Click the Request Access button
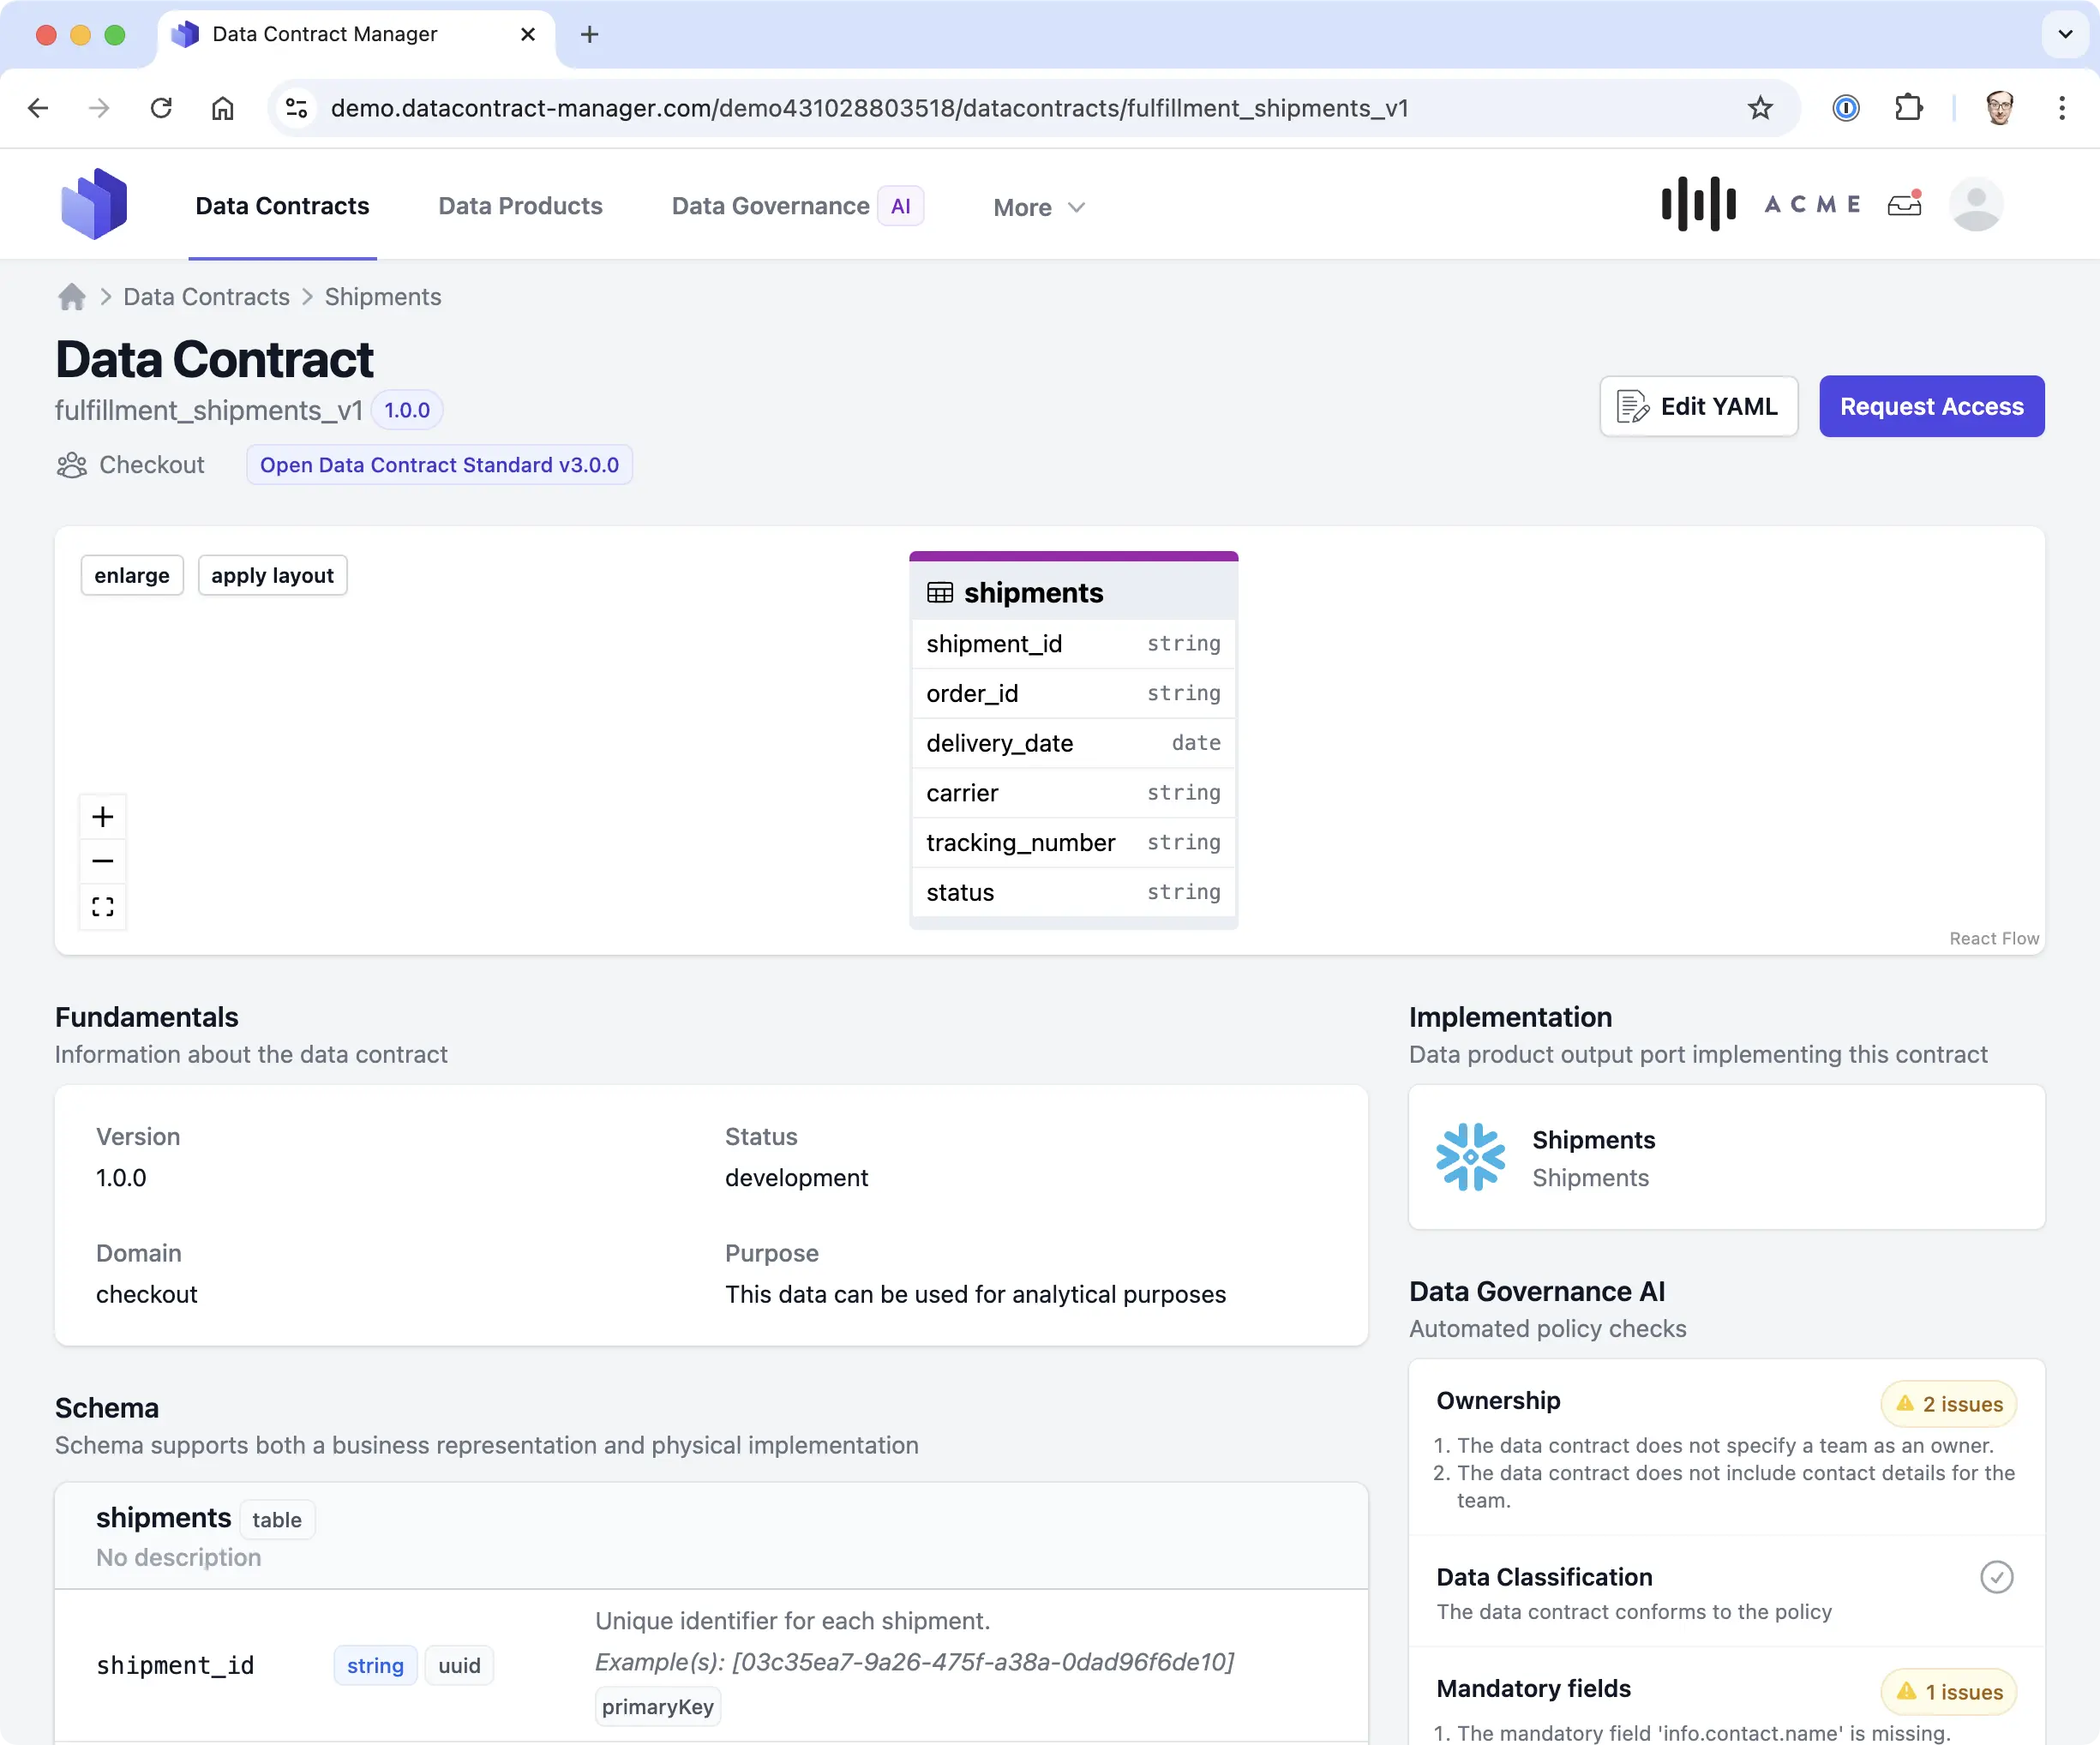2100x1745 pixels. tap(1931, 406)
